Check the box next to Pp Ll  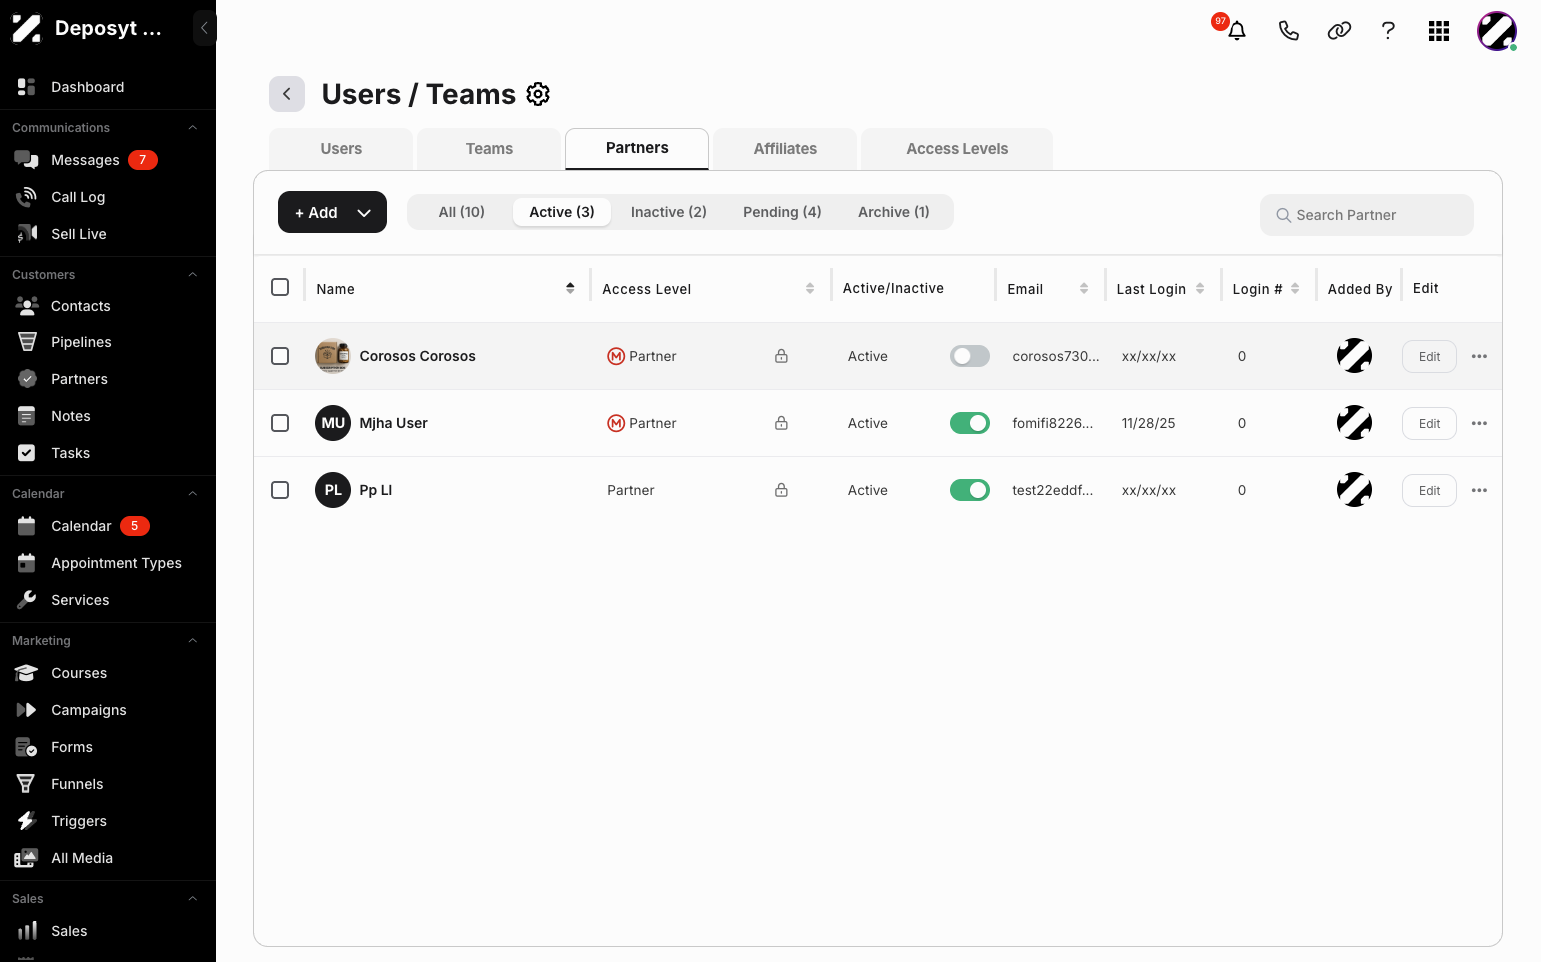280,490
